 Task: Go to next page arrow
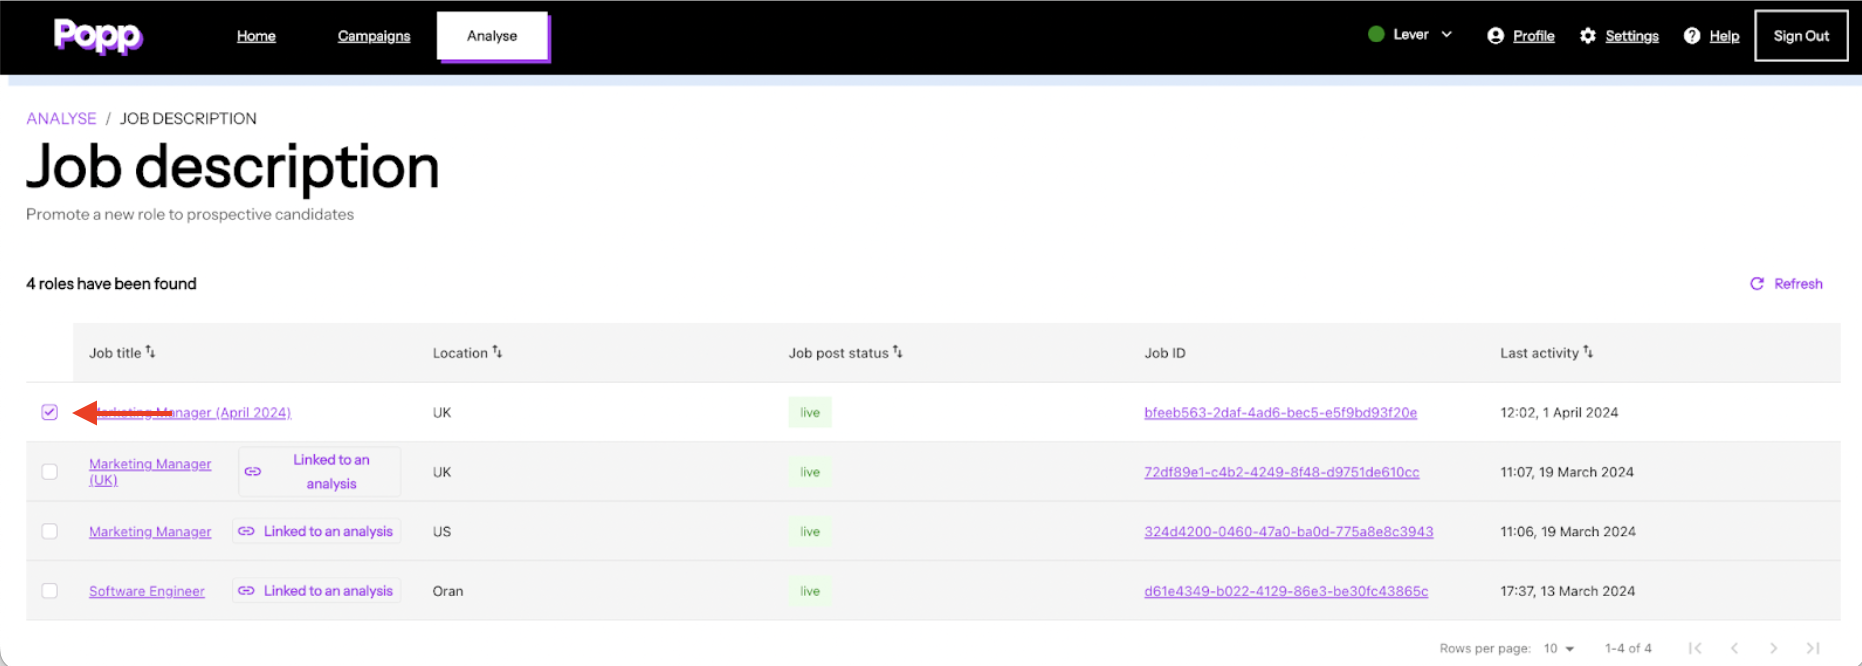click(x=1773, y=648)
